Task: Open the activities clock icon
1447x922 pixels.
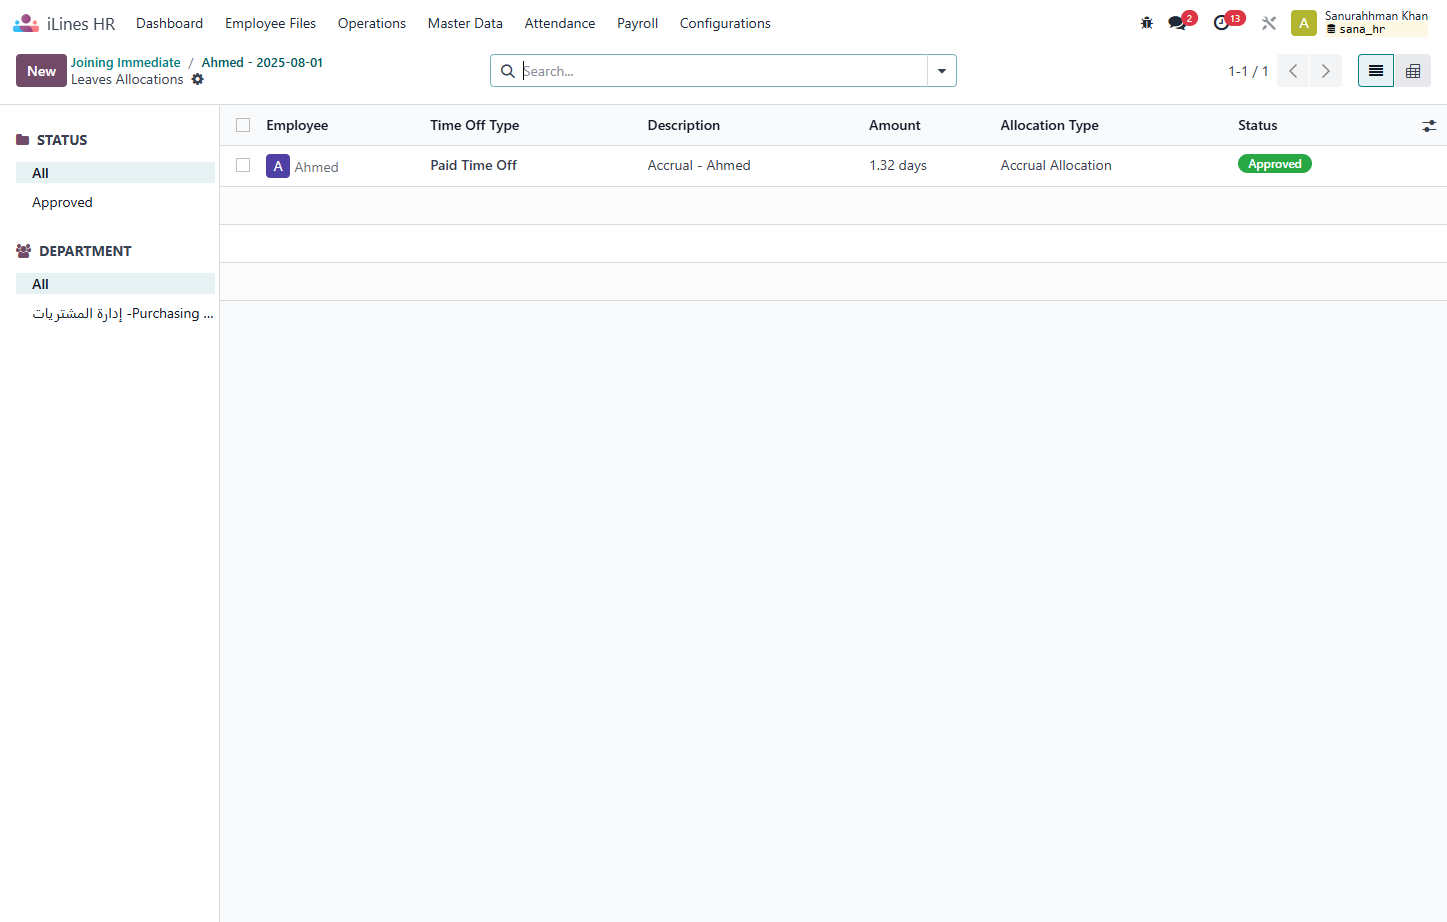Action: (1221, 23)
